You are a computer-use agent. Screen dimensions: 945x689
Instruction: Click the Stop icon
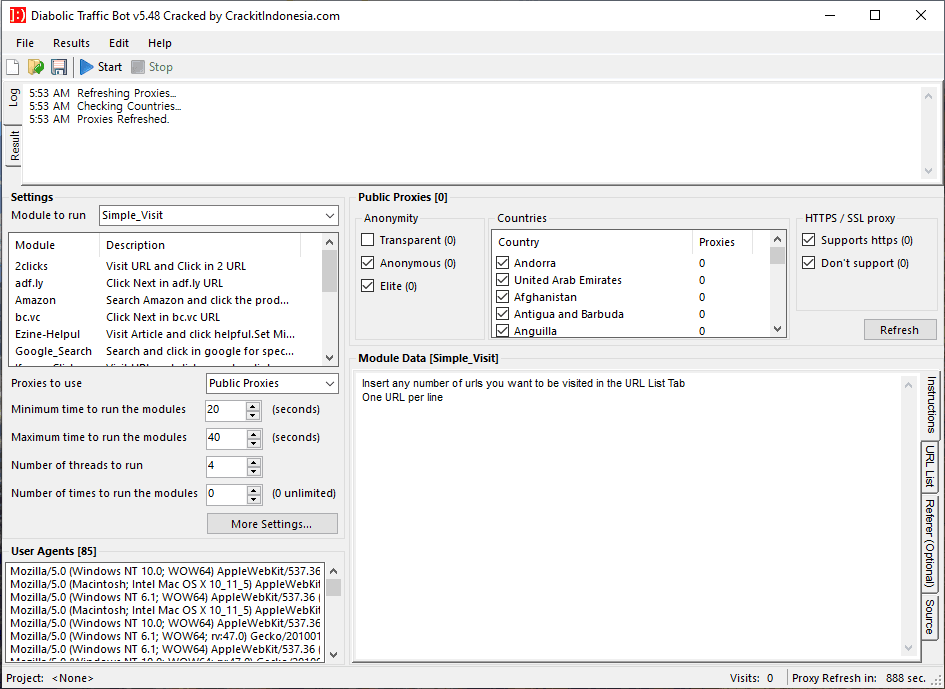click(137, 67)
